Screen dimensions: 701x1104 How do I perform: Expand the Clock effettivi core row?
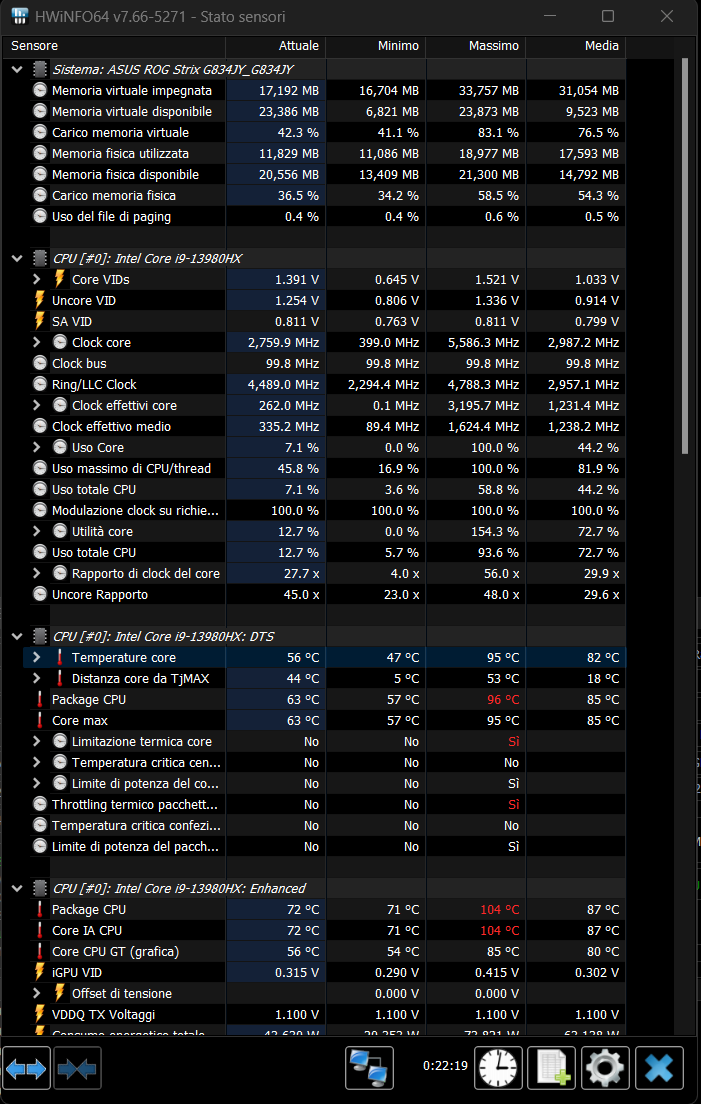37,406
